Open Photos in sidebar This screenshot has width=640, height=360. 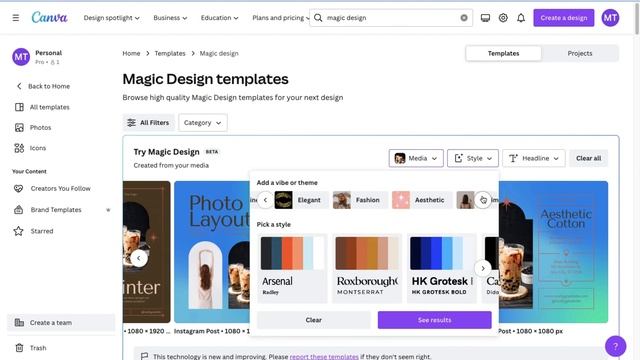(x=33, y=127)
